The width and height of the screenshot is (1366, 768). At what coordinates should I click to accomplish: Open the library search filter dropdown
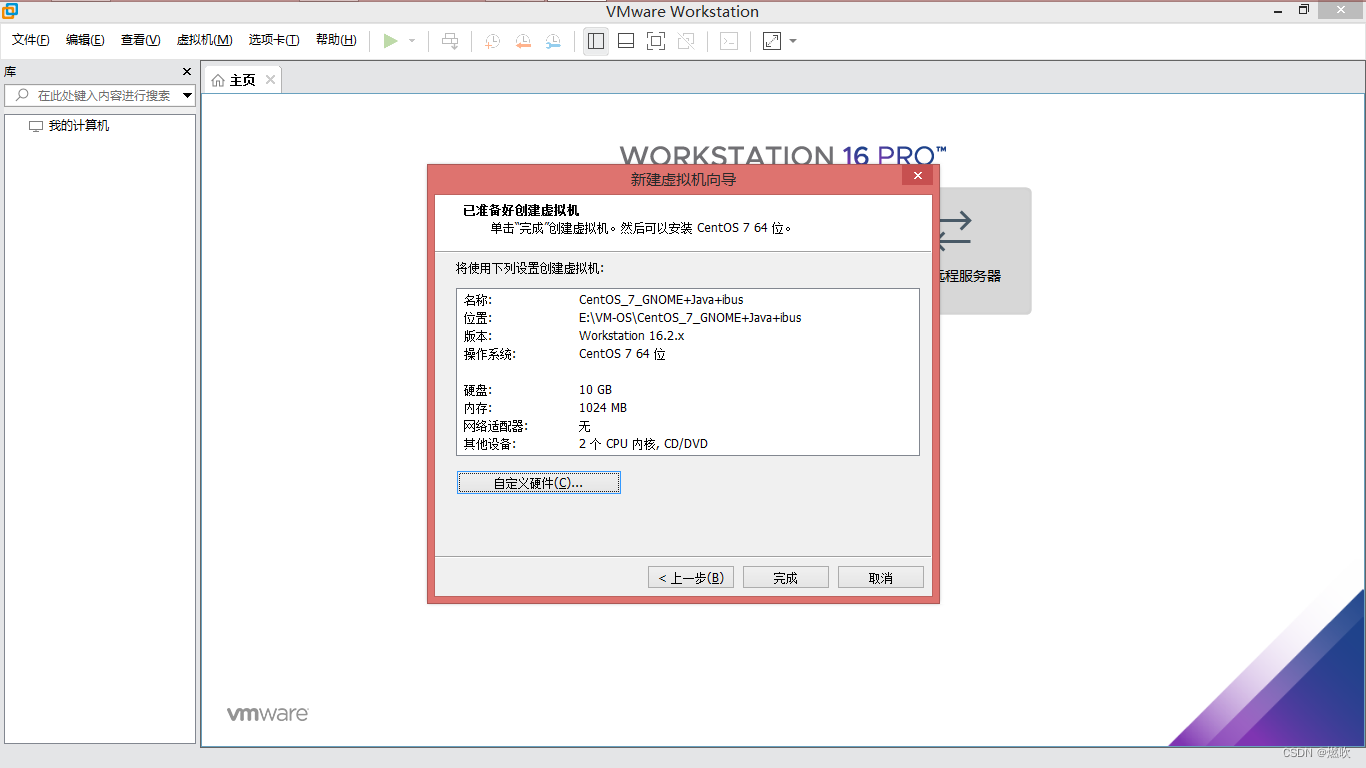click(x=188, y=95)
